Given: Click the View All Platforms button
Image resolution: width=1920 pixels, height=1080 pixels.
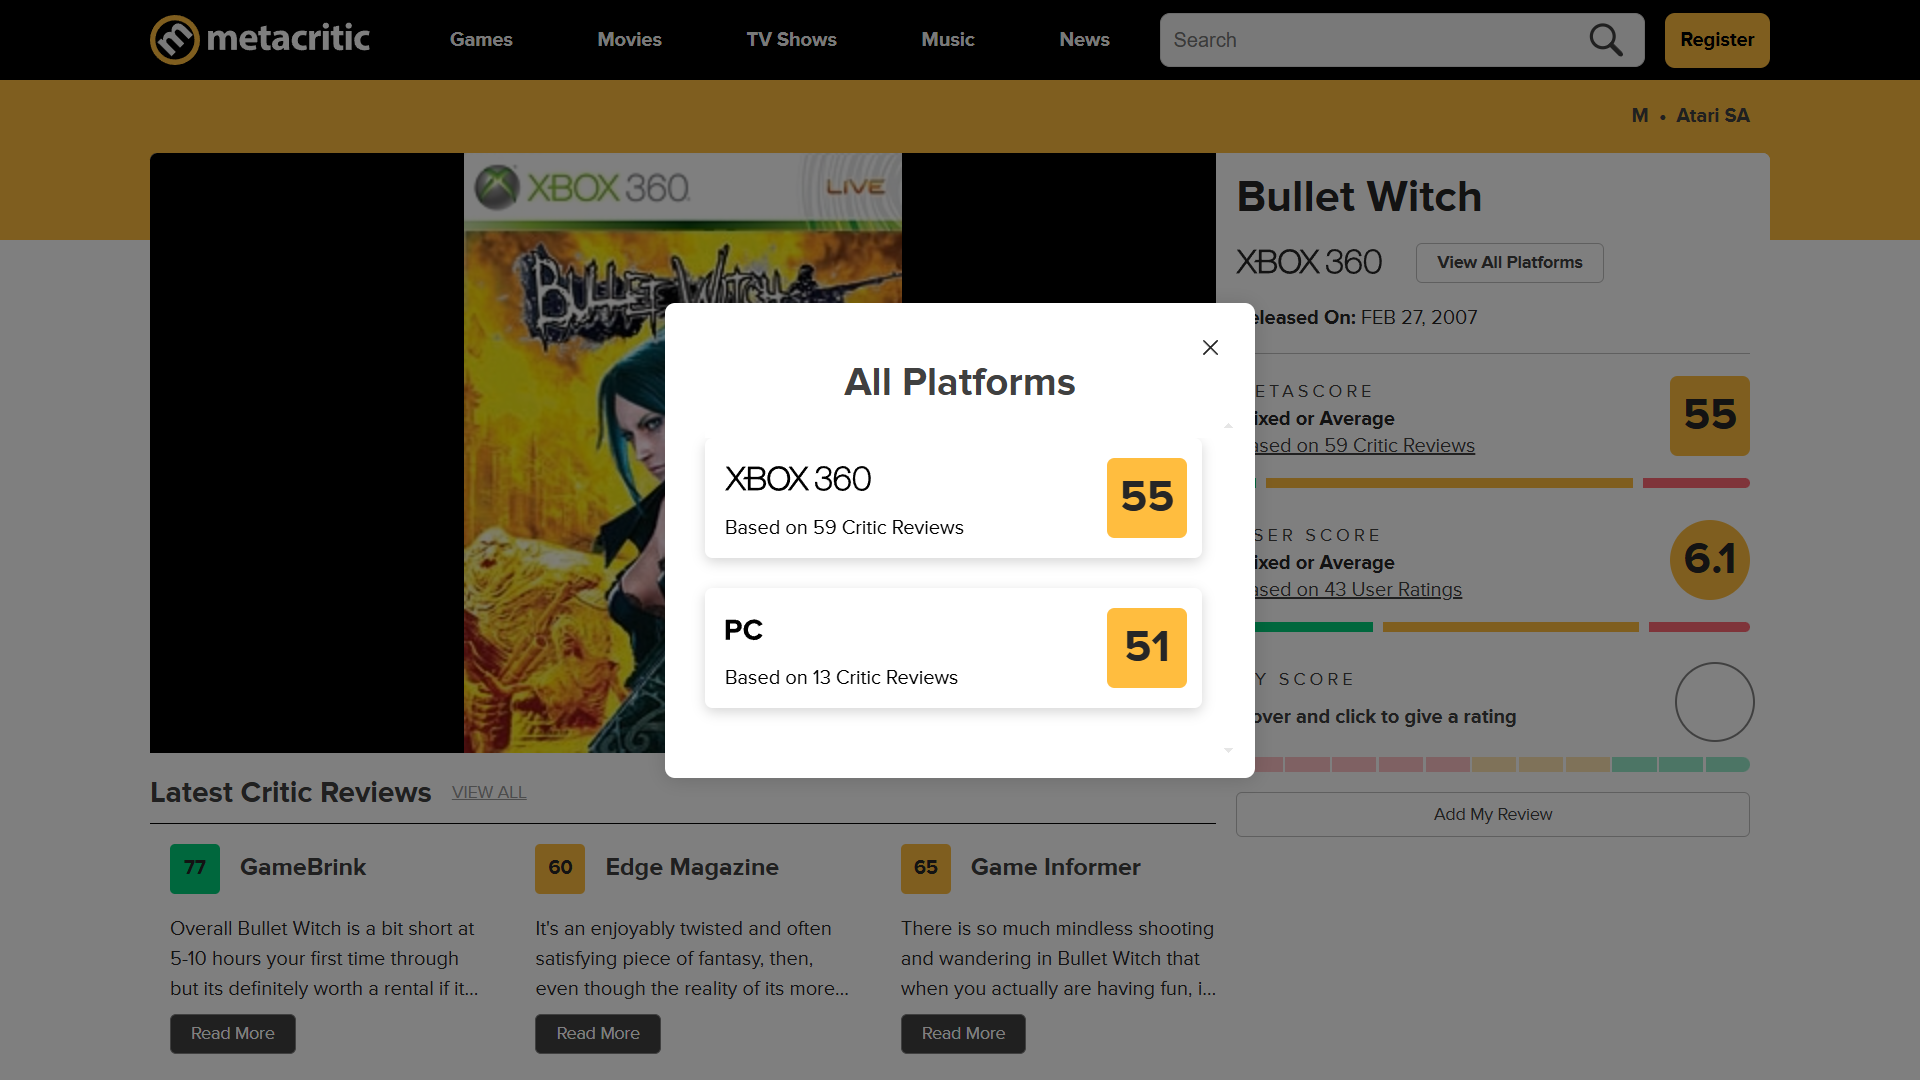Looking at the screenshot, I should point(1509,262).
